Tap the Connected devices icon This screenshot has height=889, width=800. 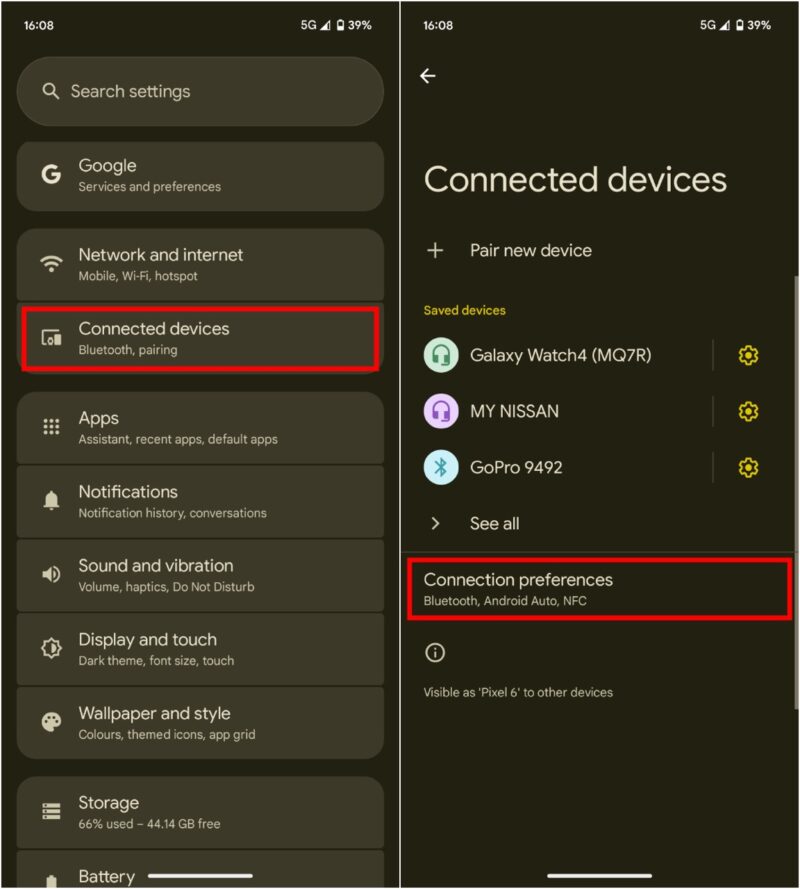[x=52, y=338]
